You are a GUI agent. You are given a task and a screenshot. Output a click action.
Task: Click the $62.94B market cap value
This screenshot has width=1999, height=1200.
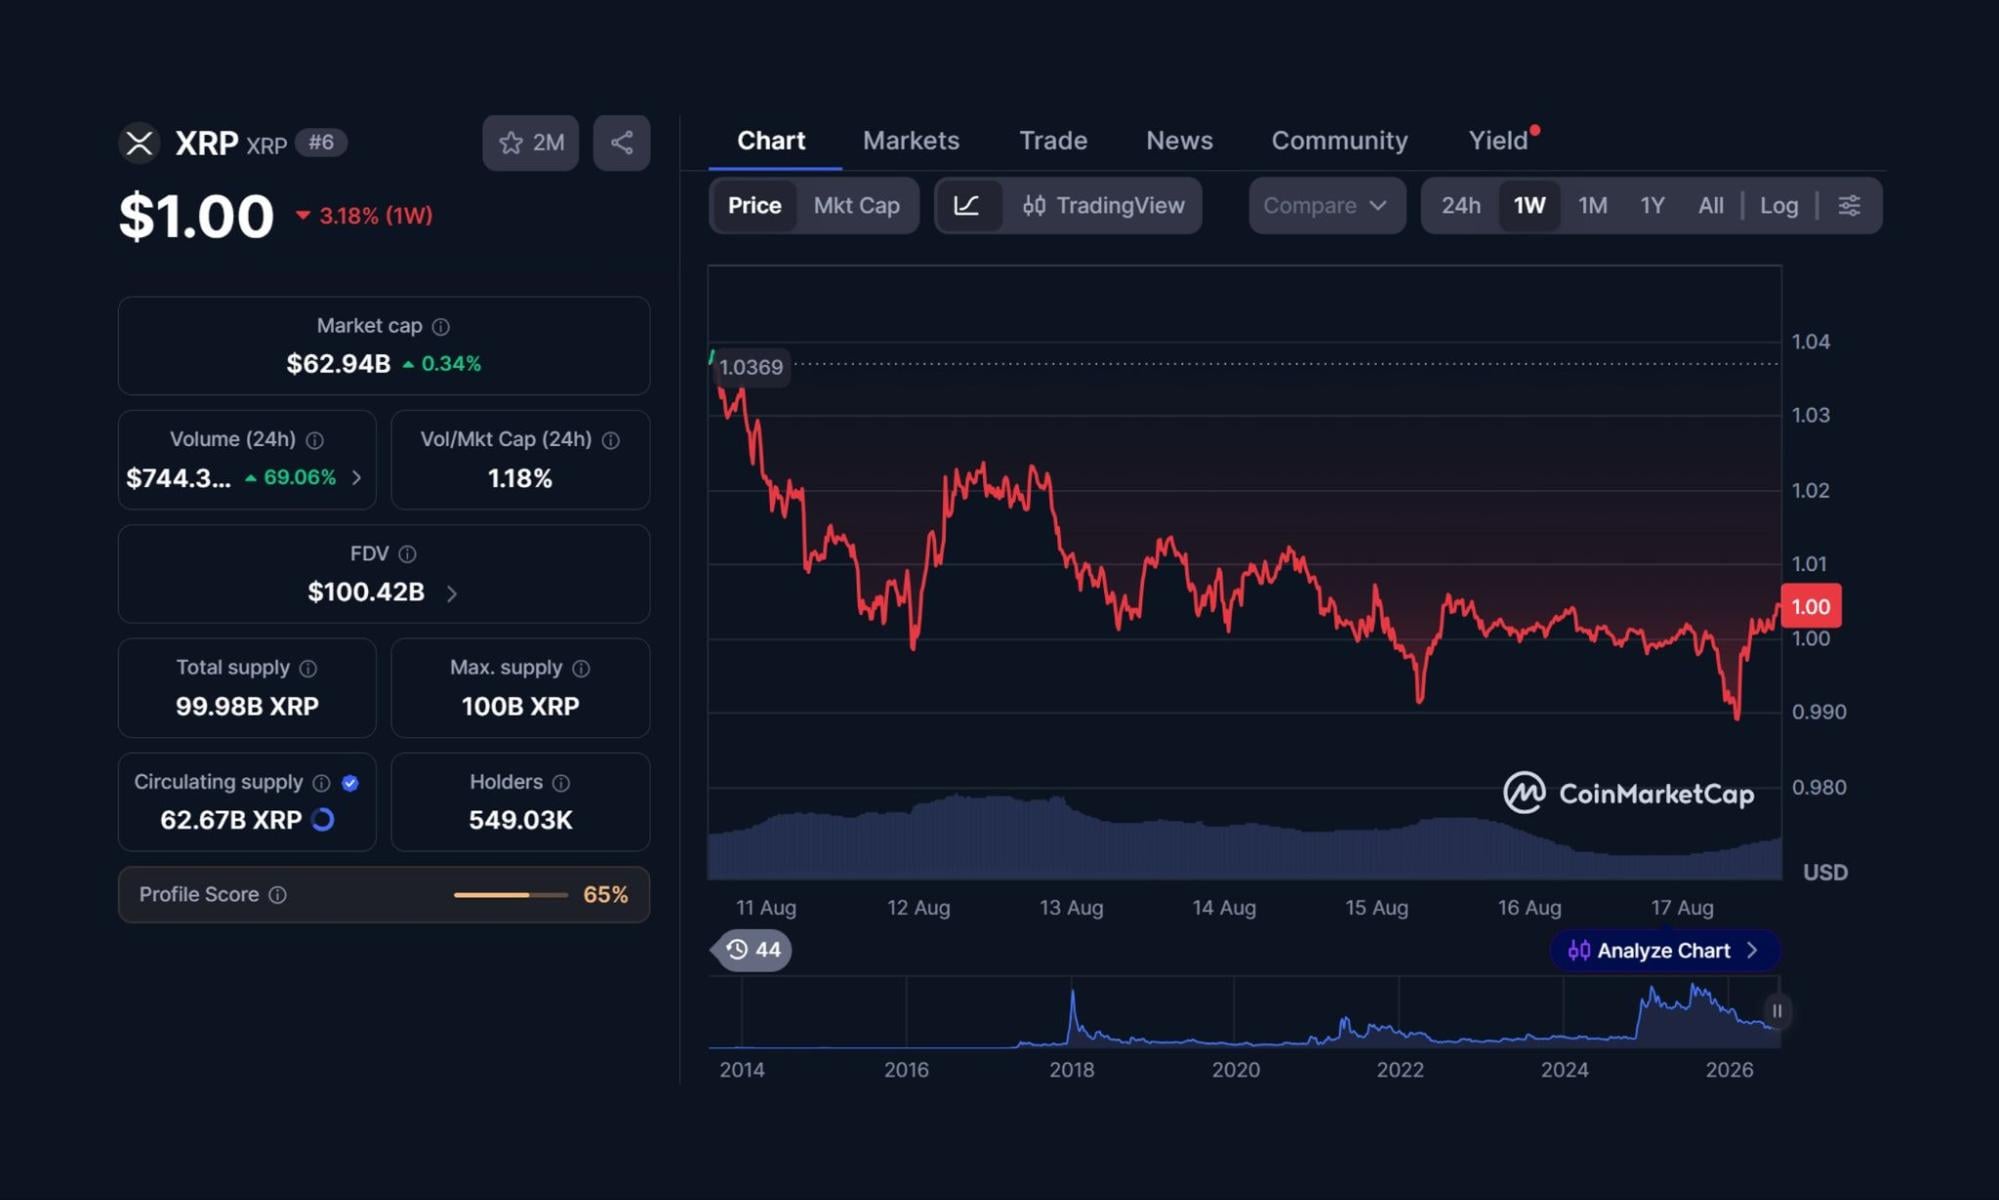coord(338,364)
